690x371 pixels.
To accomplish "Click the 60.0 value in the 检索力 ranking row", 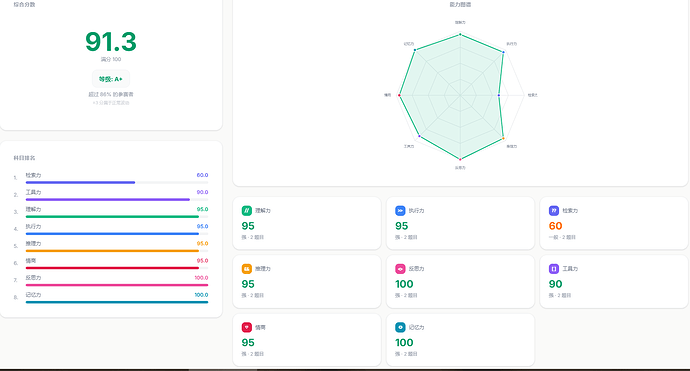I will (202, 175).
